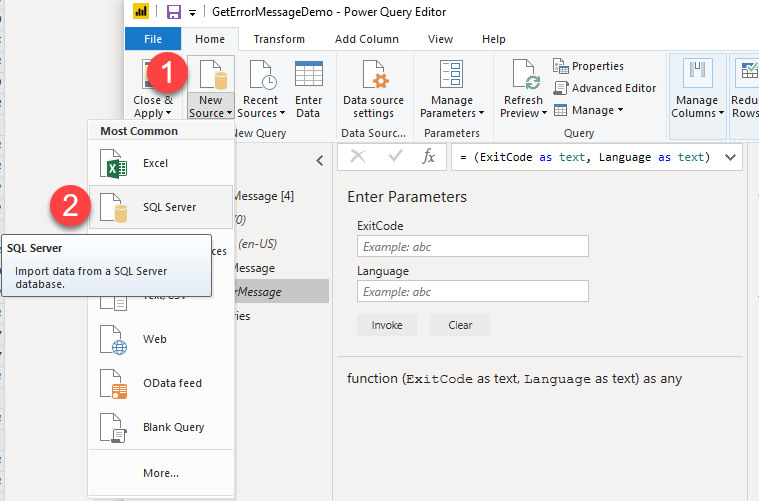The width and height of the screenshot is (759, 501).
Task: Confirm the formula with checkmark icon
Action: coord(395,156)
